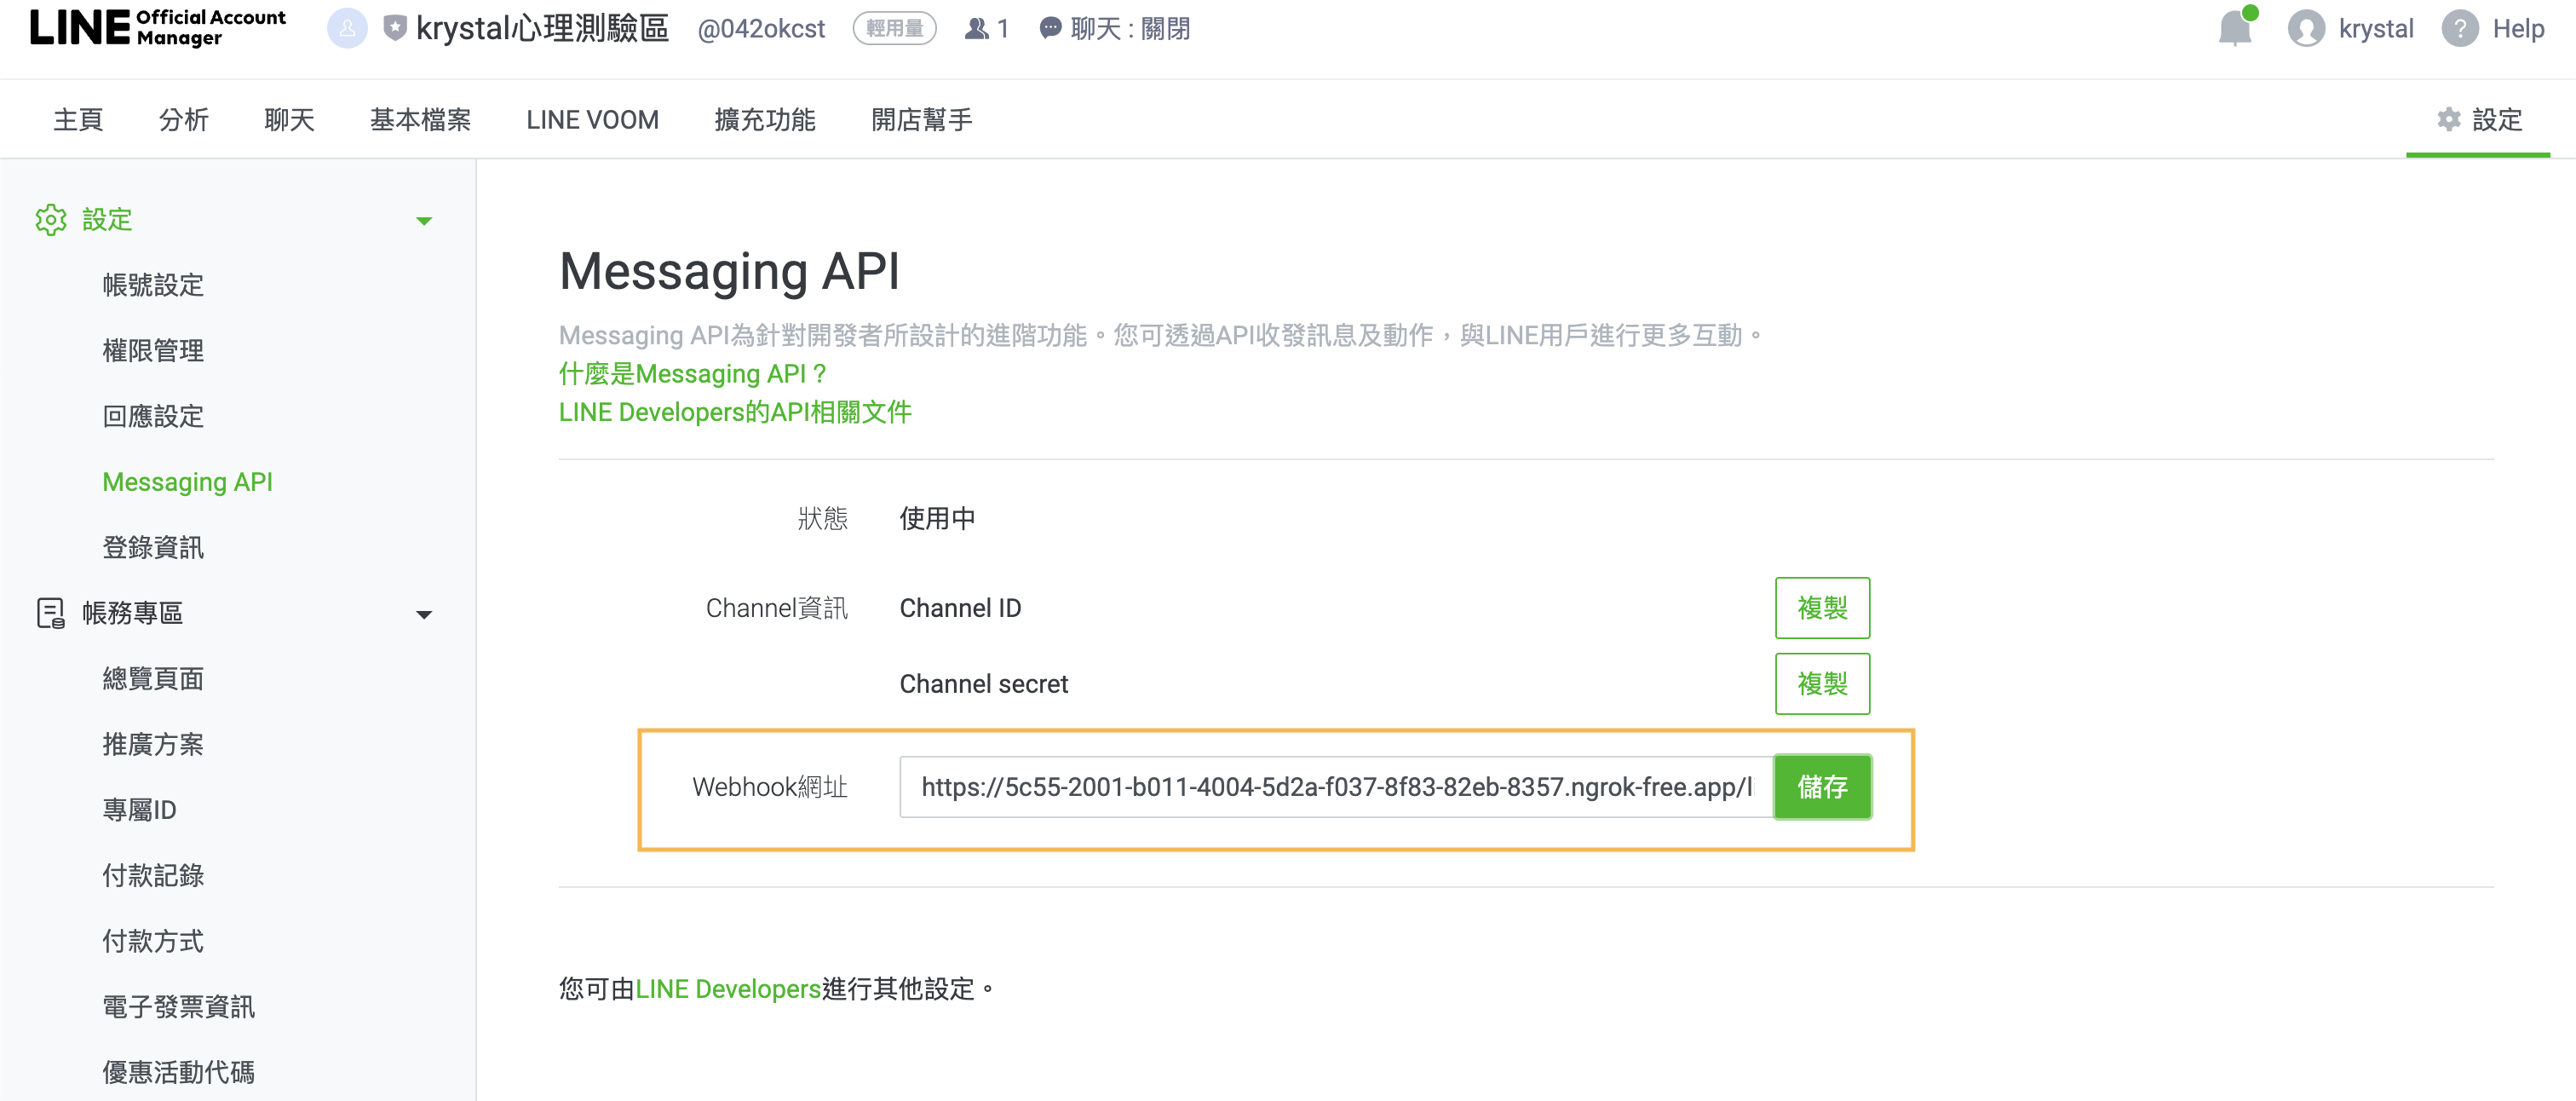Viewport: 2576px width, 1101px height.
Task: Follow the LINE Developers link at the bottom
Action: click(x=728, y=989)
